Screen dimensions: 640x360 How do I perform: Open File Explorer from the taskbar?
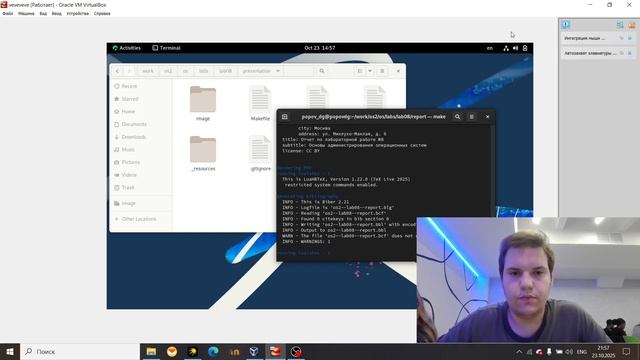tap(151, 351)
